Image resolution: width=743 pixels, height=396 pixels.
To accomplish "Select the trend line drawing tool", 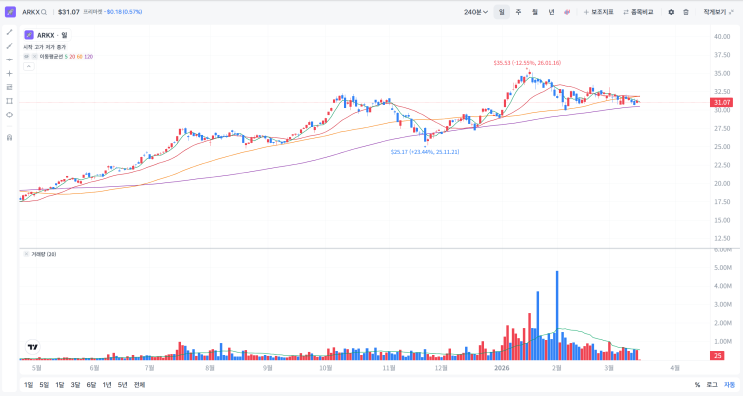I will [9, 32].
